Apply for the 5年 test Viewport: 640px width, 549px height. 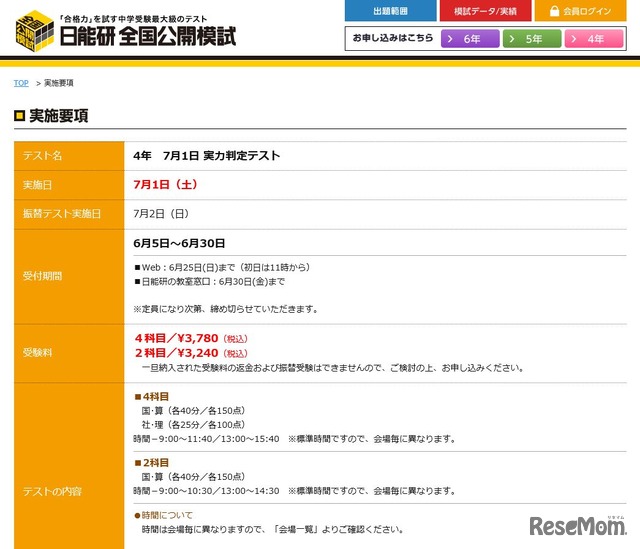[x=532, y=39]
